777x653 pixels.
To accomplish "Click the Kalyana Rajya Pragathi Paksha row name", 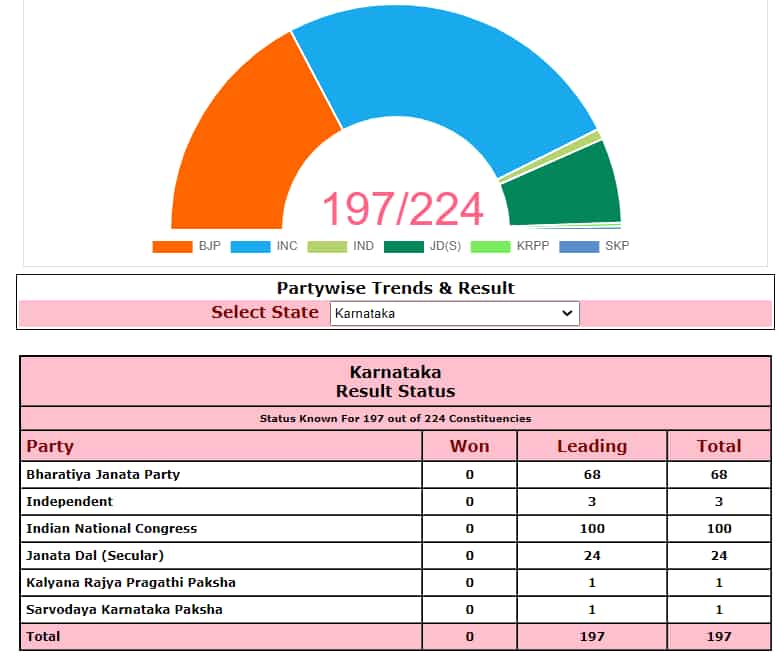I will [x=131, y=582].
